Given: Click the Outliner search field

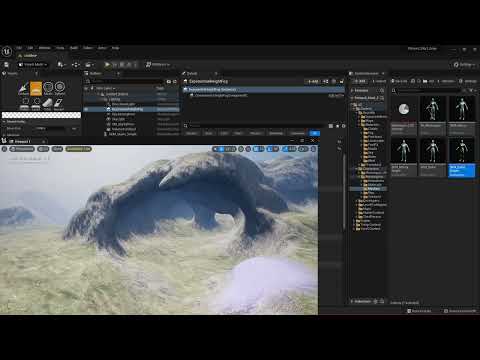Looking at the screenshot, I should point(127,81).
